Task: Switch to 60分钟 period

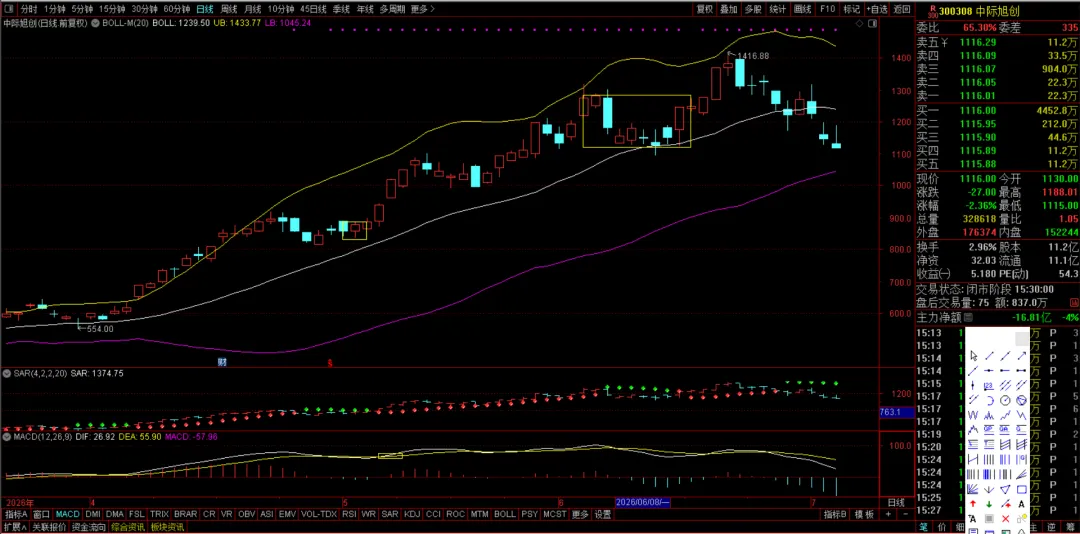Action: click(x=176, y=9)
